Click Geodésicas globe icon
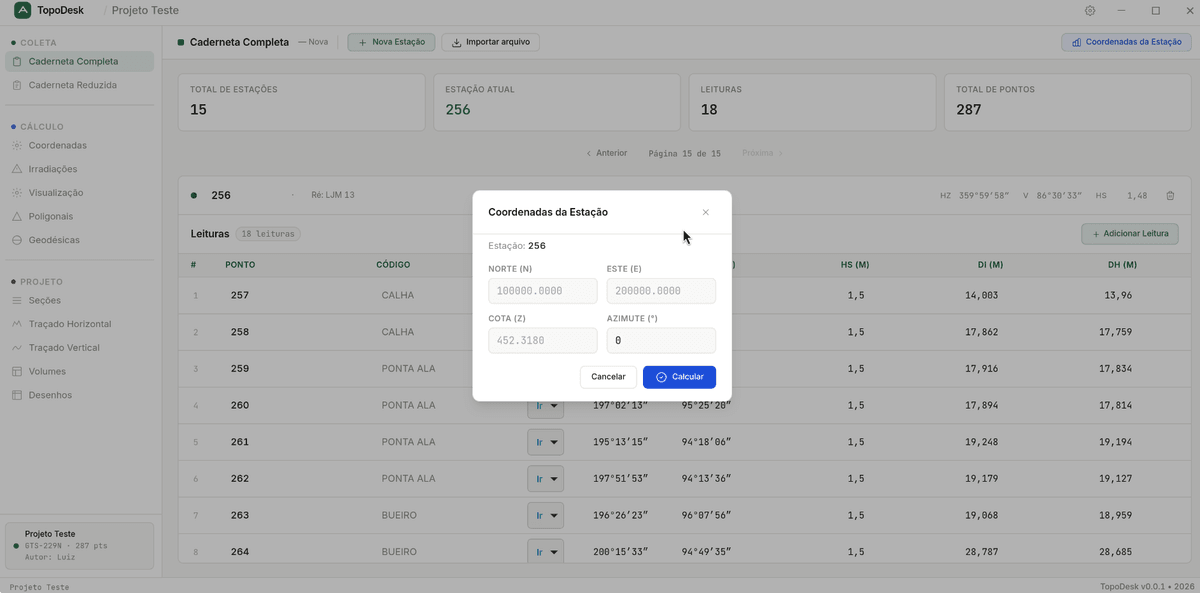 pos(17,240)
